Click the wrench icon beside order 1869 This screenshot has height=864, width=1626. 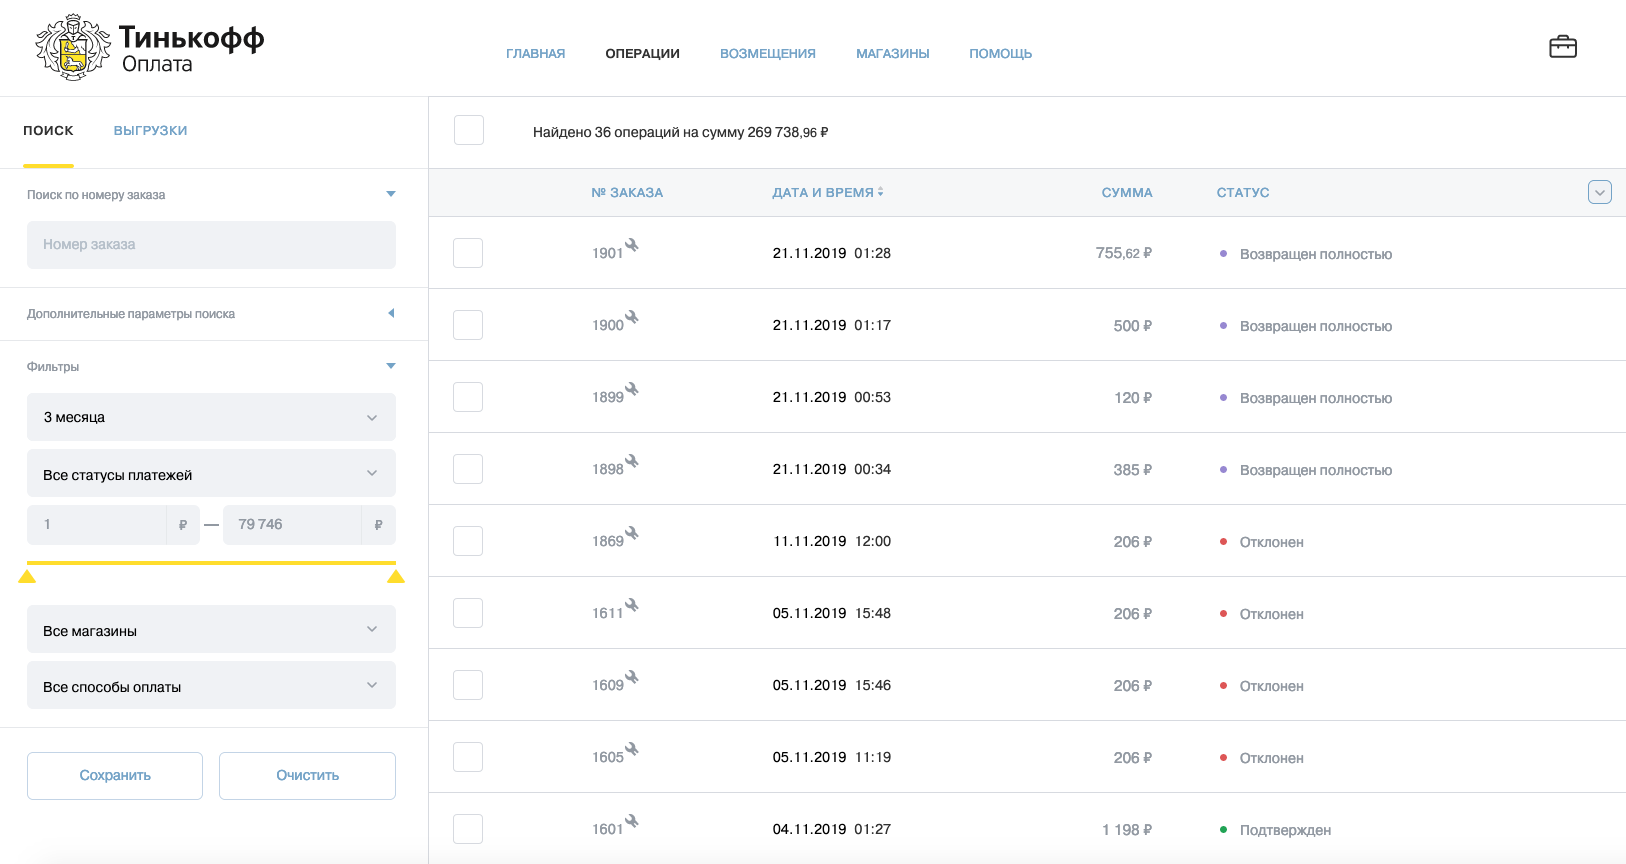(632, 533)
